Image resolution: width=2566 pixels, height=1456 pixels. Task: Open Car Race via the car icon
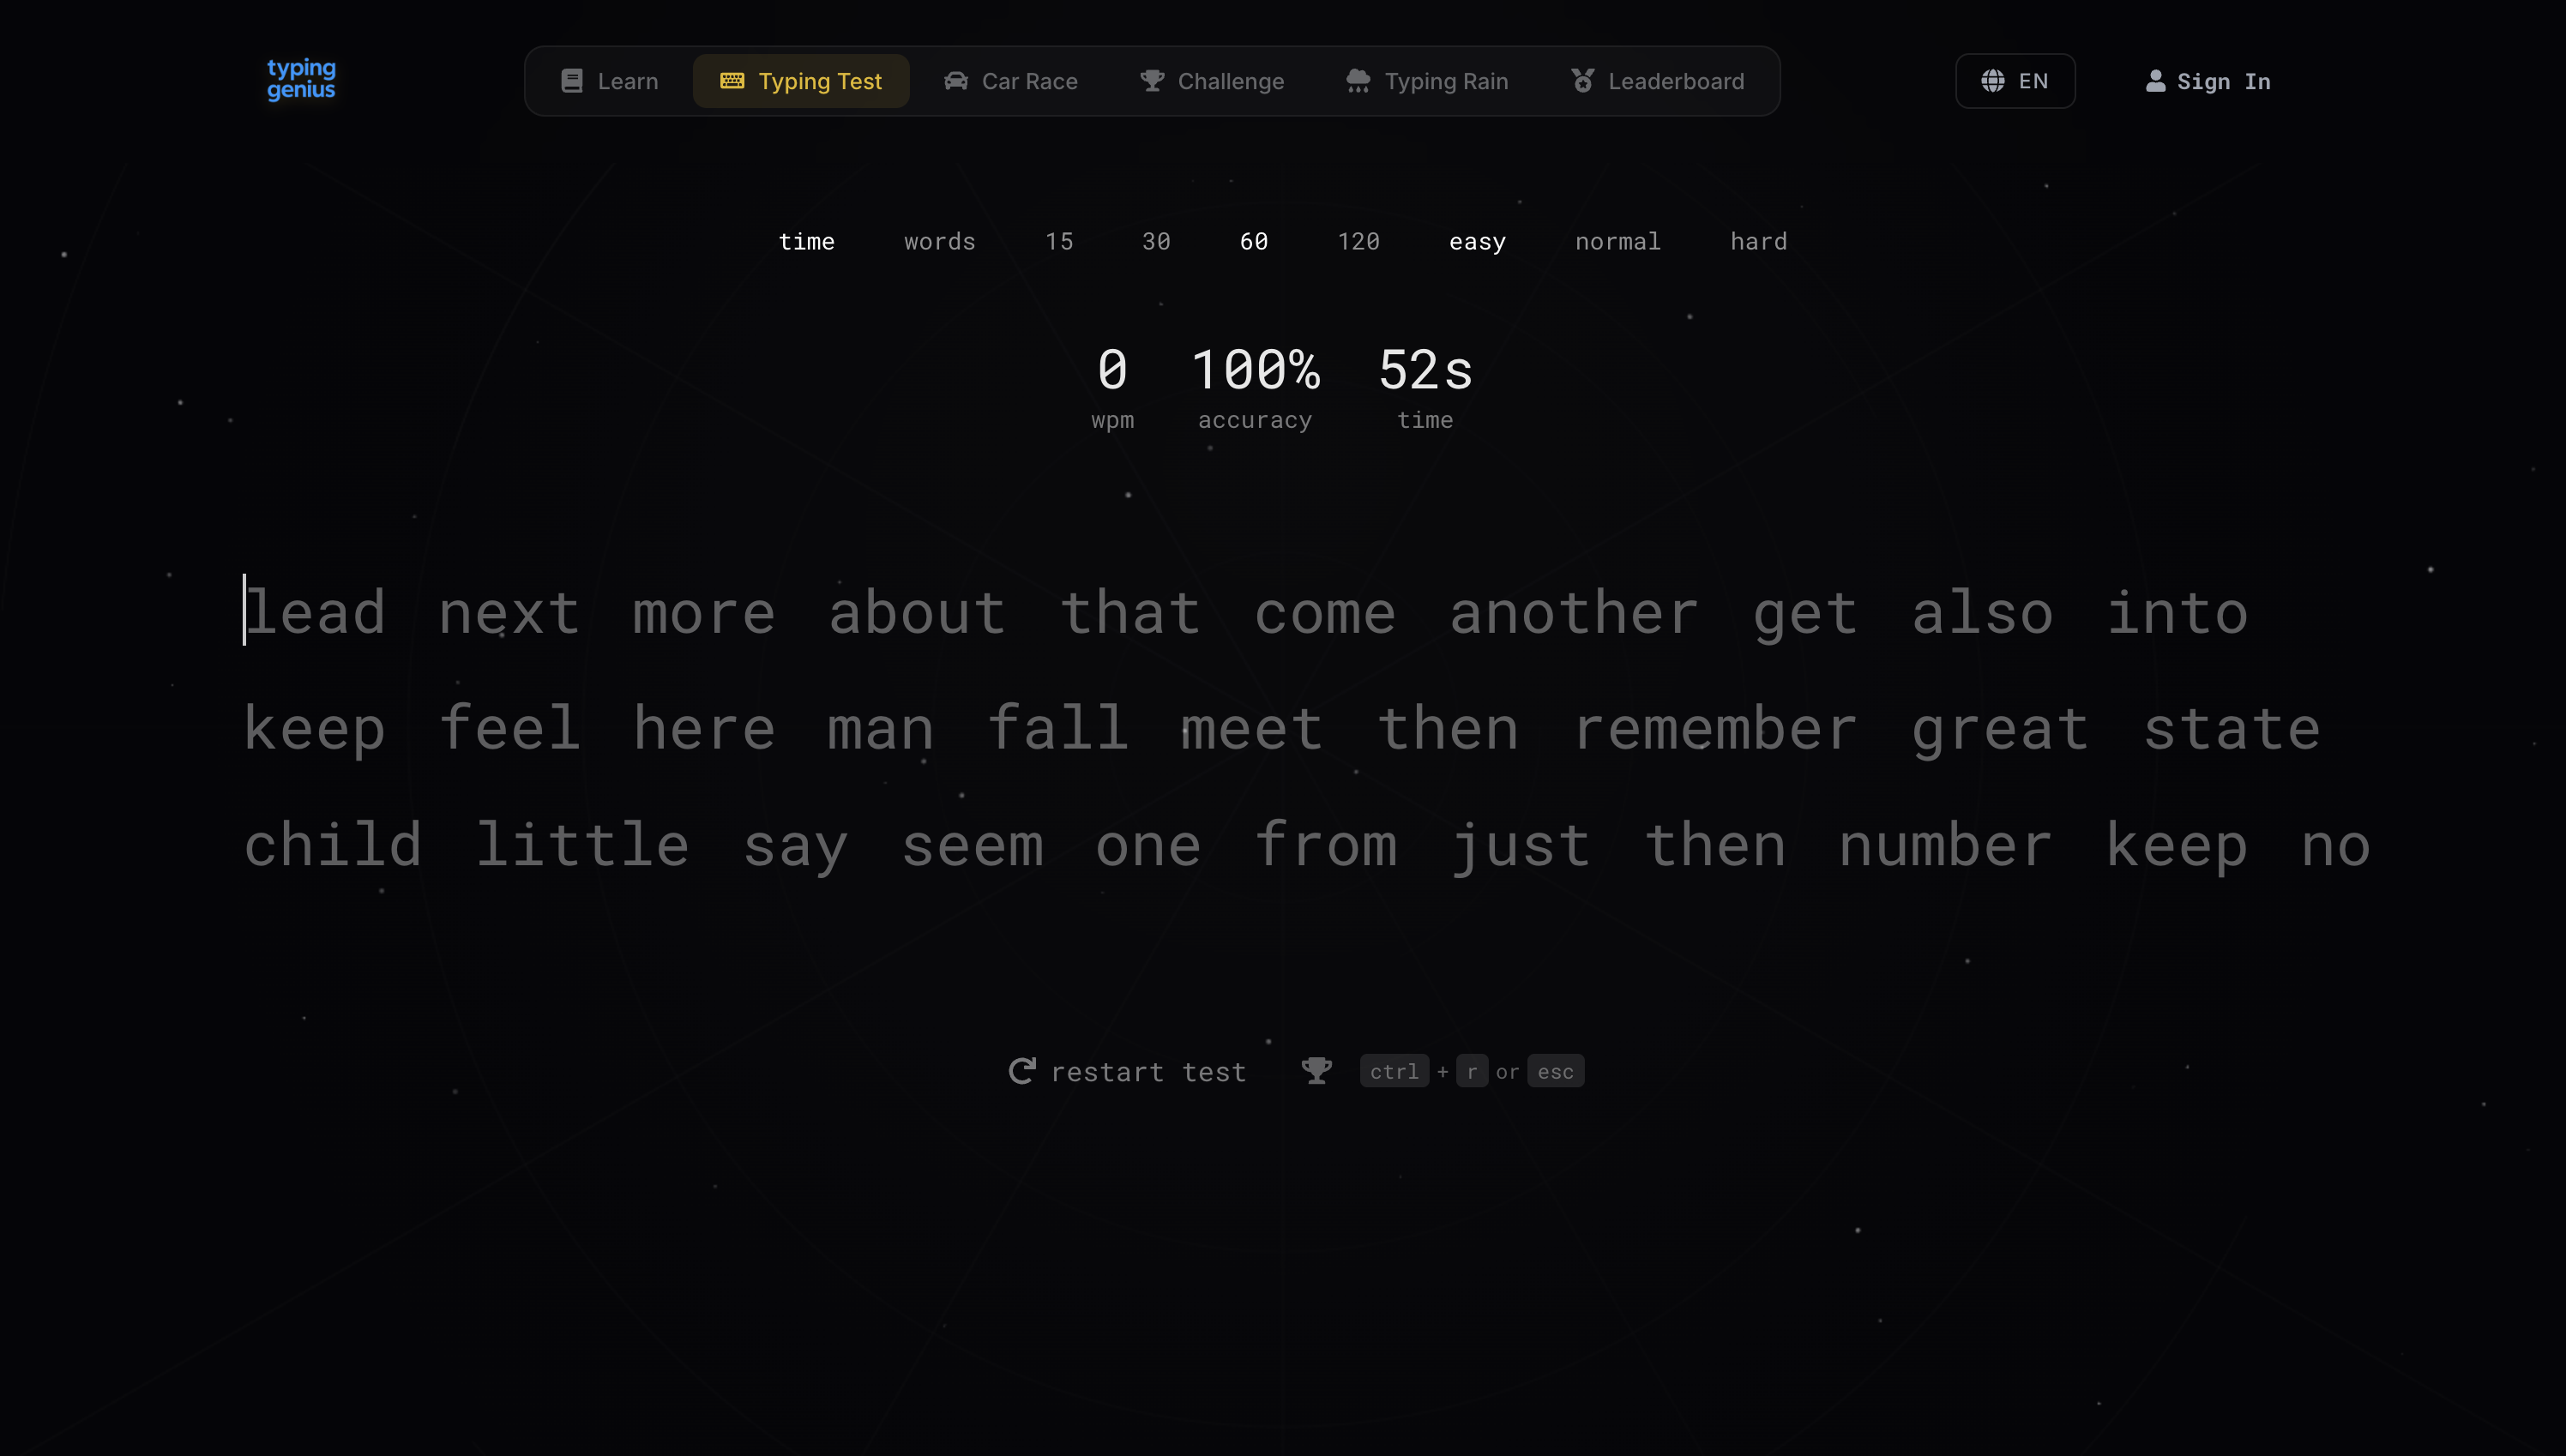(x=956, y=81)
